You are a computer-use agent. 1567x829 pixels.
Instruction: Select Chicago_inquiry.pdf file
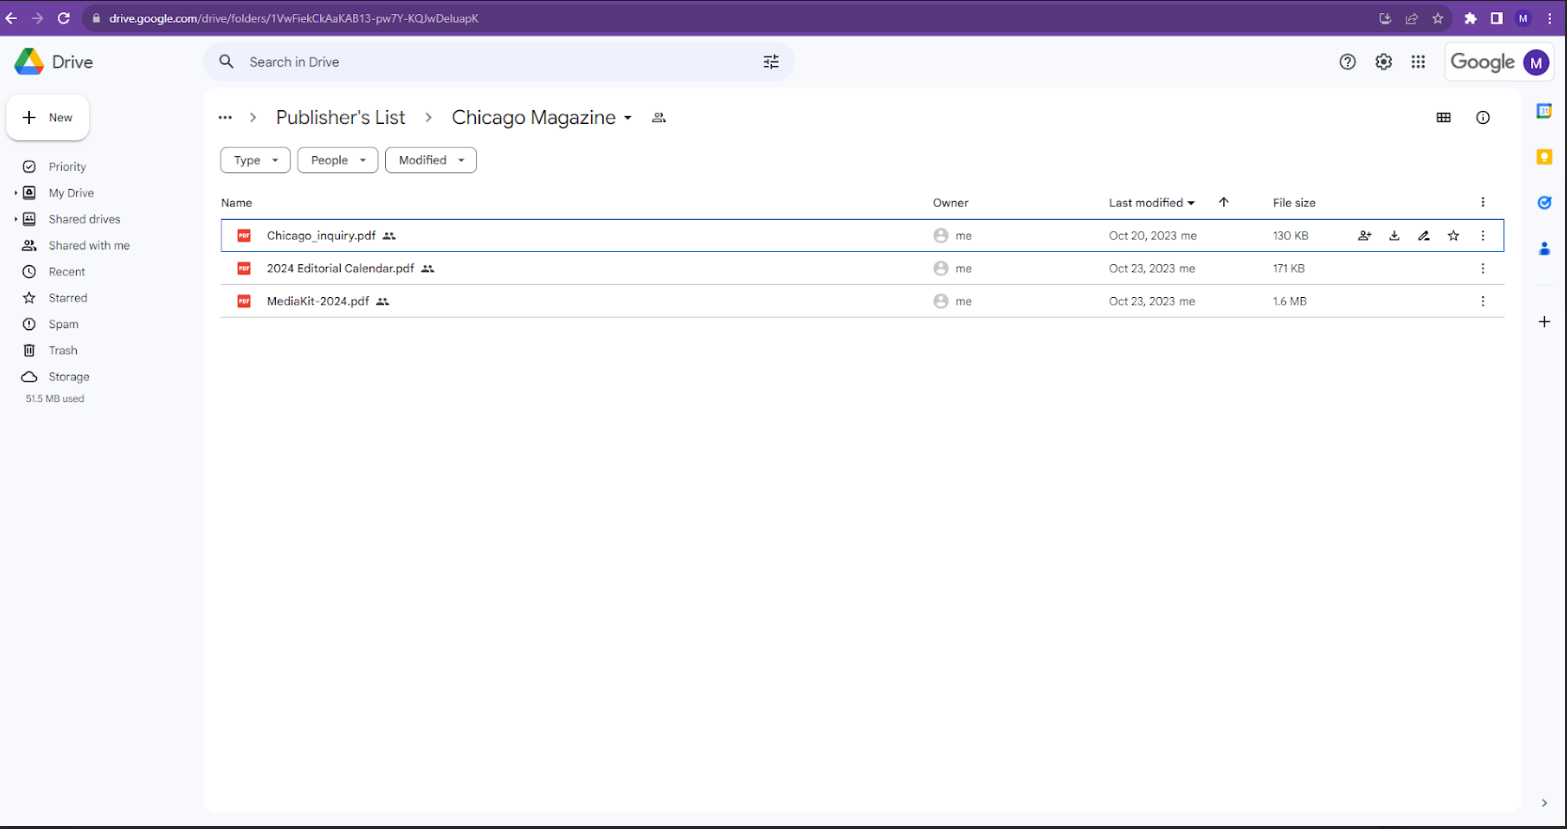862,236
